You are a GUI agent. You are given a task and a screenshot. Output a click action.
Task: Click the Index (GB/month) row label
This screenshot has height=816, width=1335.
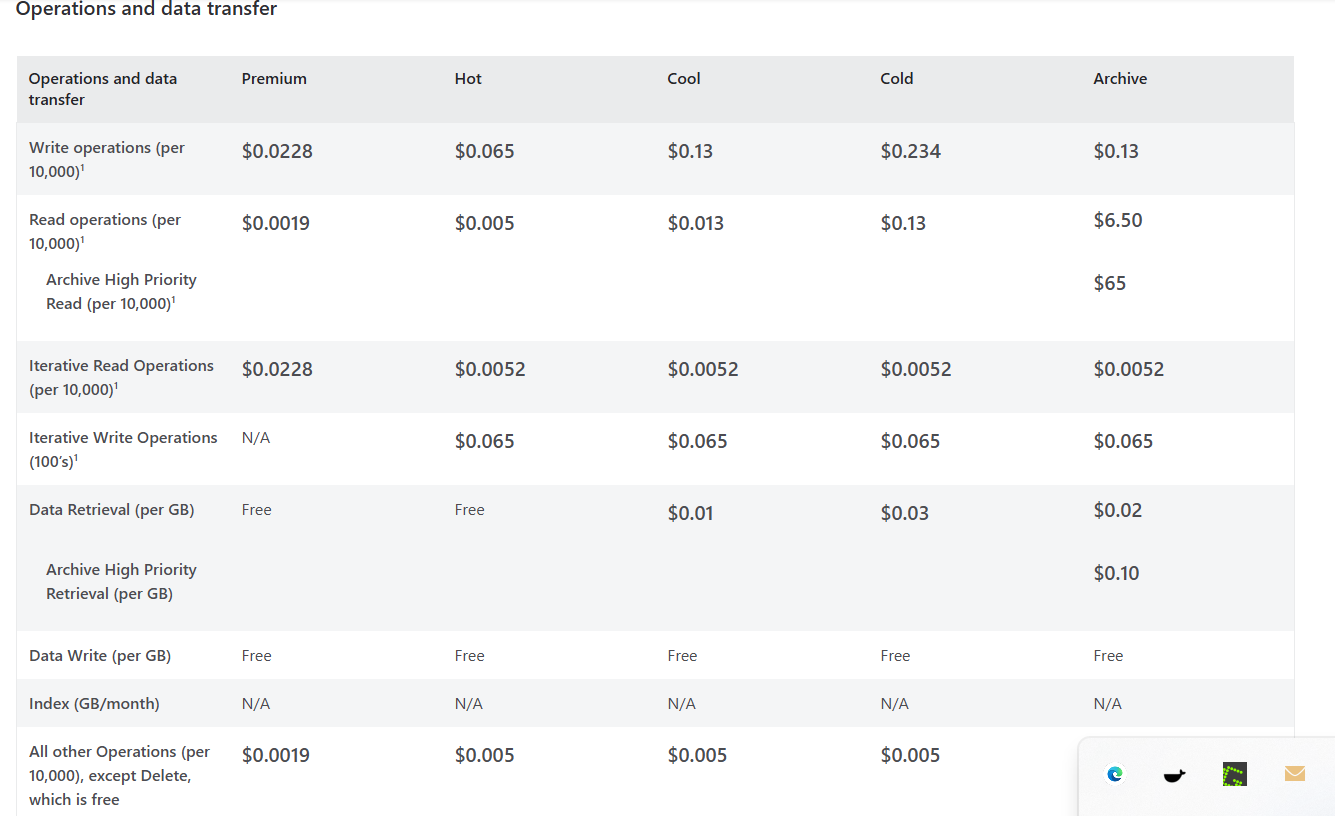pos(94,703)
